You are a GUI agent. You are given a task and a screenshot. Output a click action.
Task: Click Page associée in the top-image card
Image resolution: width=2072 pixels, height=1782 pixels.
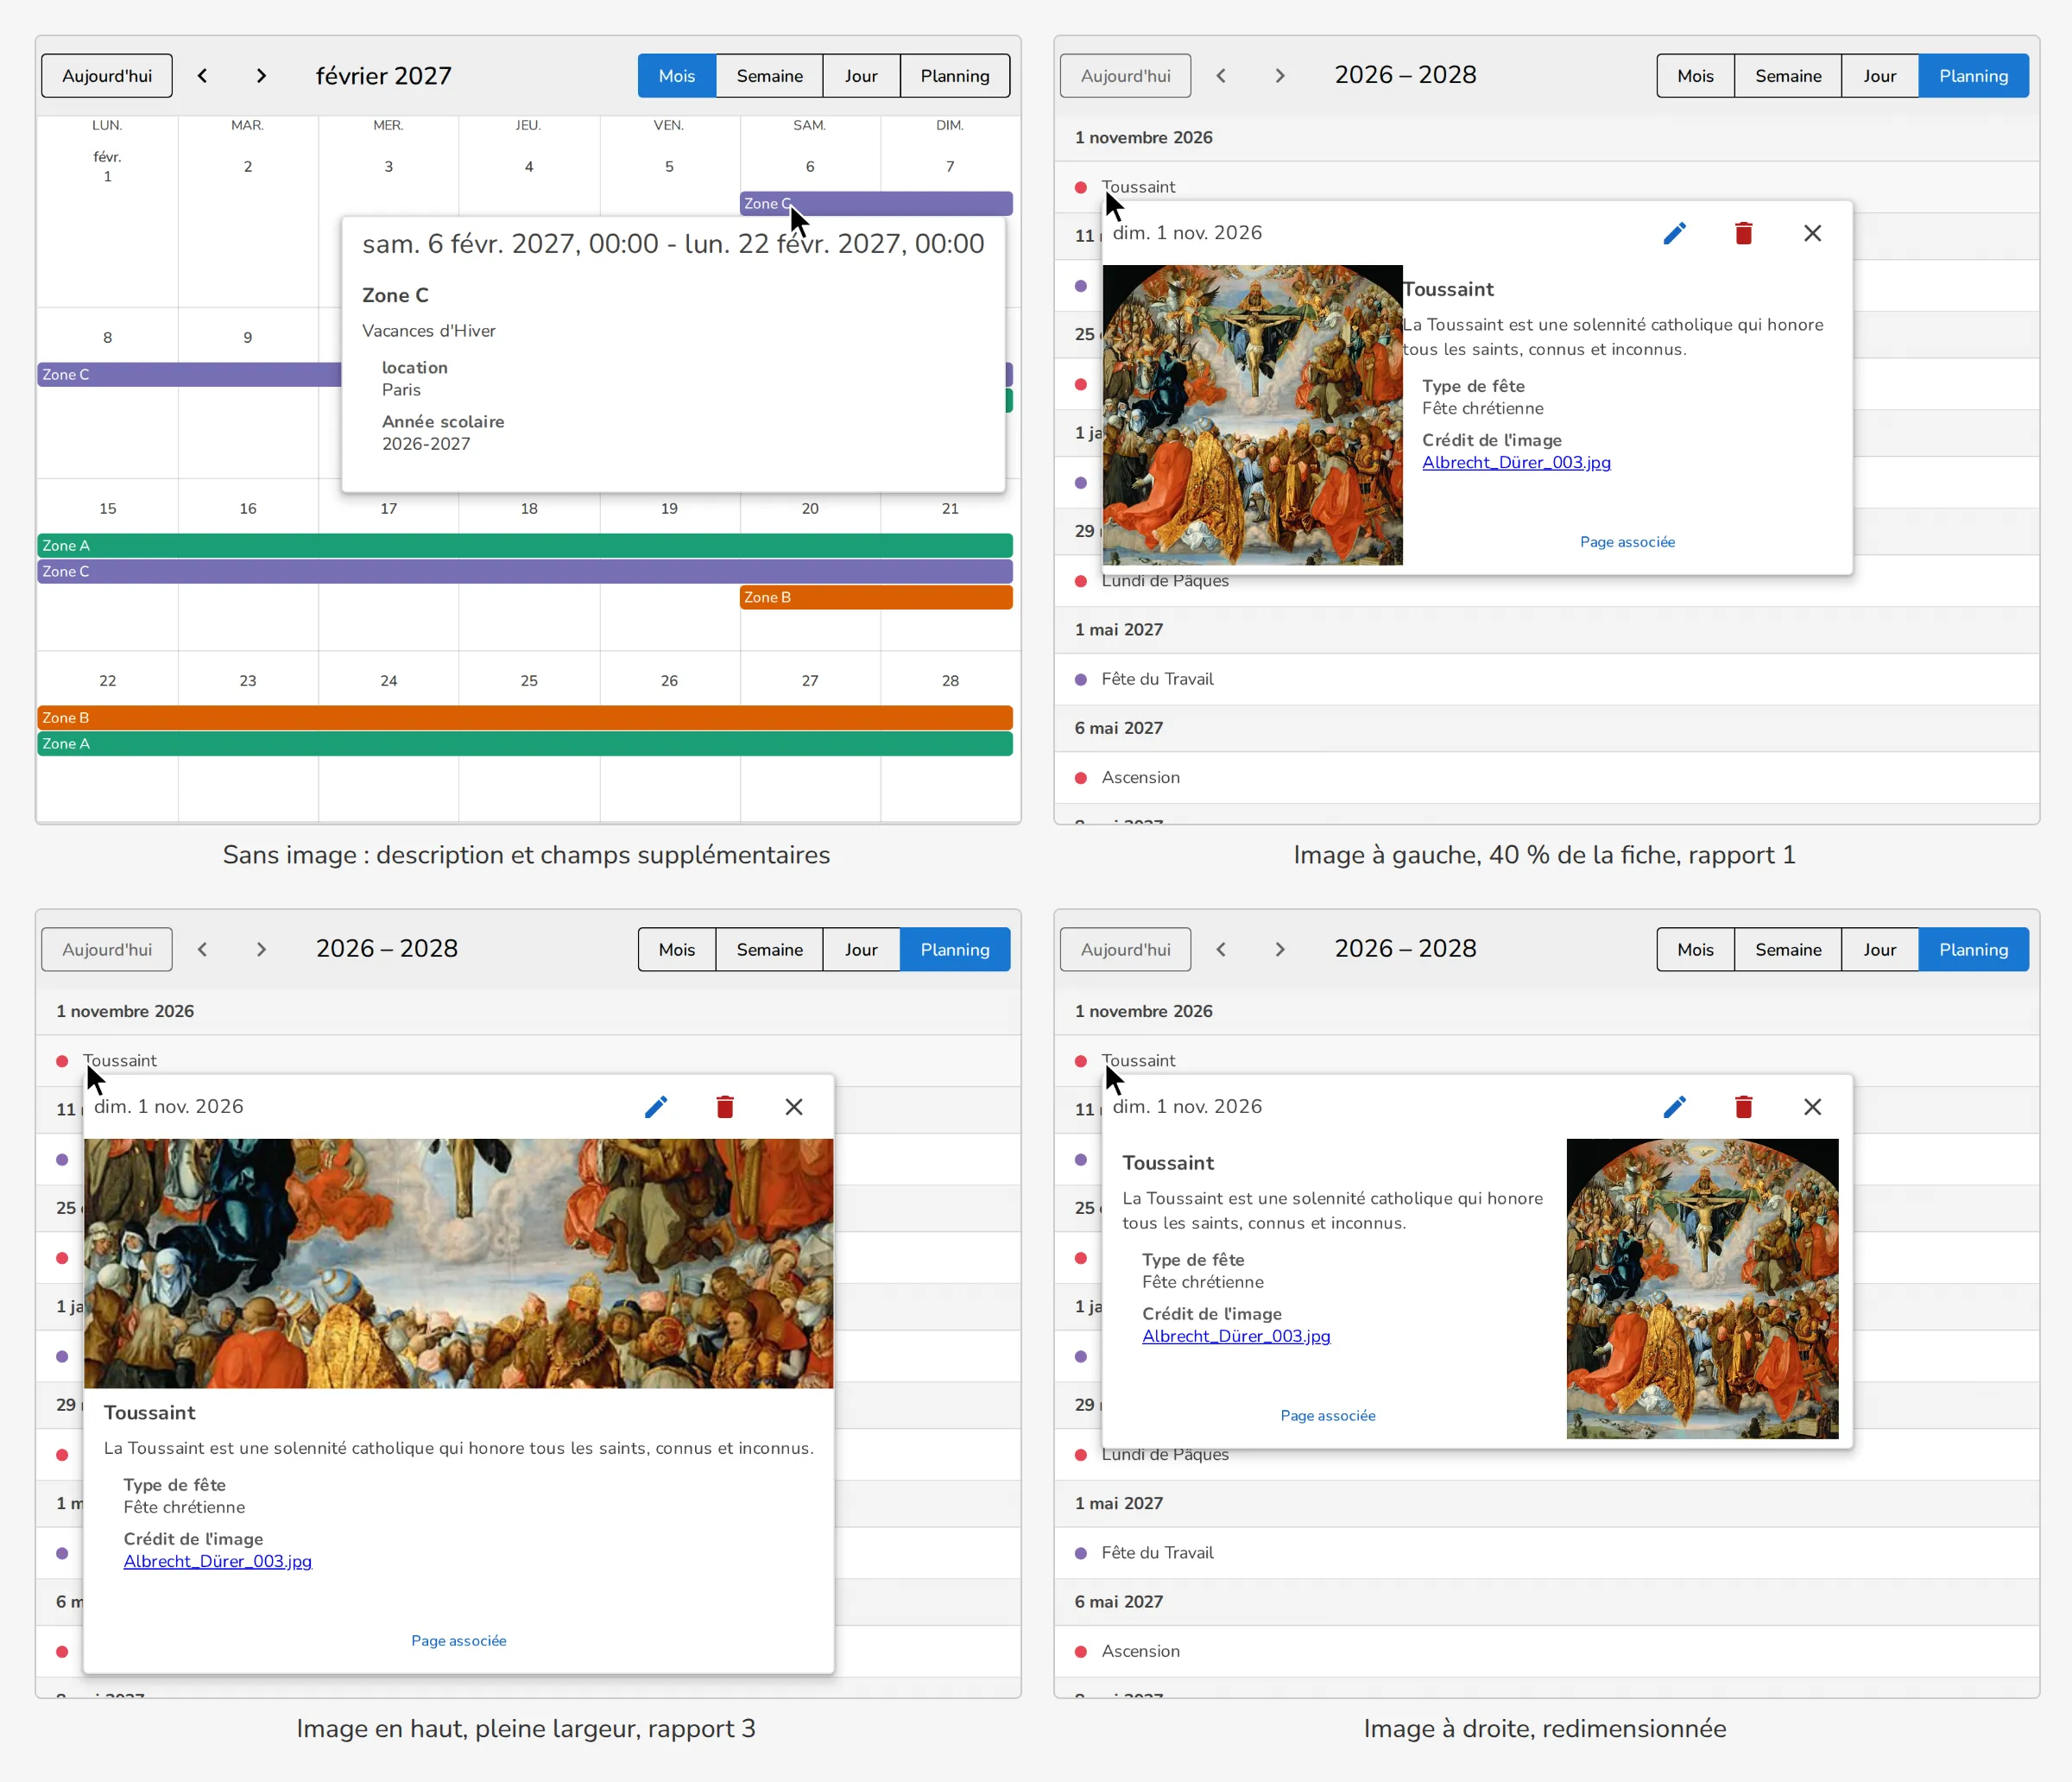459,1641
